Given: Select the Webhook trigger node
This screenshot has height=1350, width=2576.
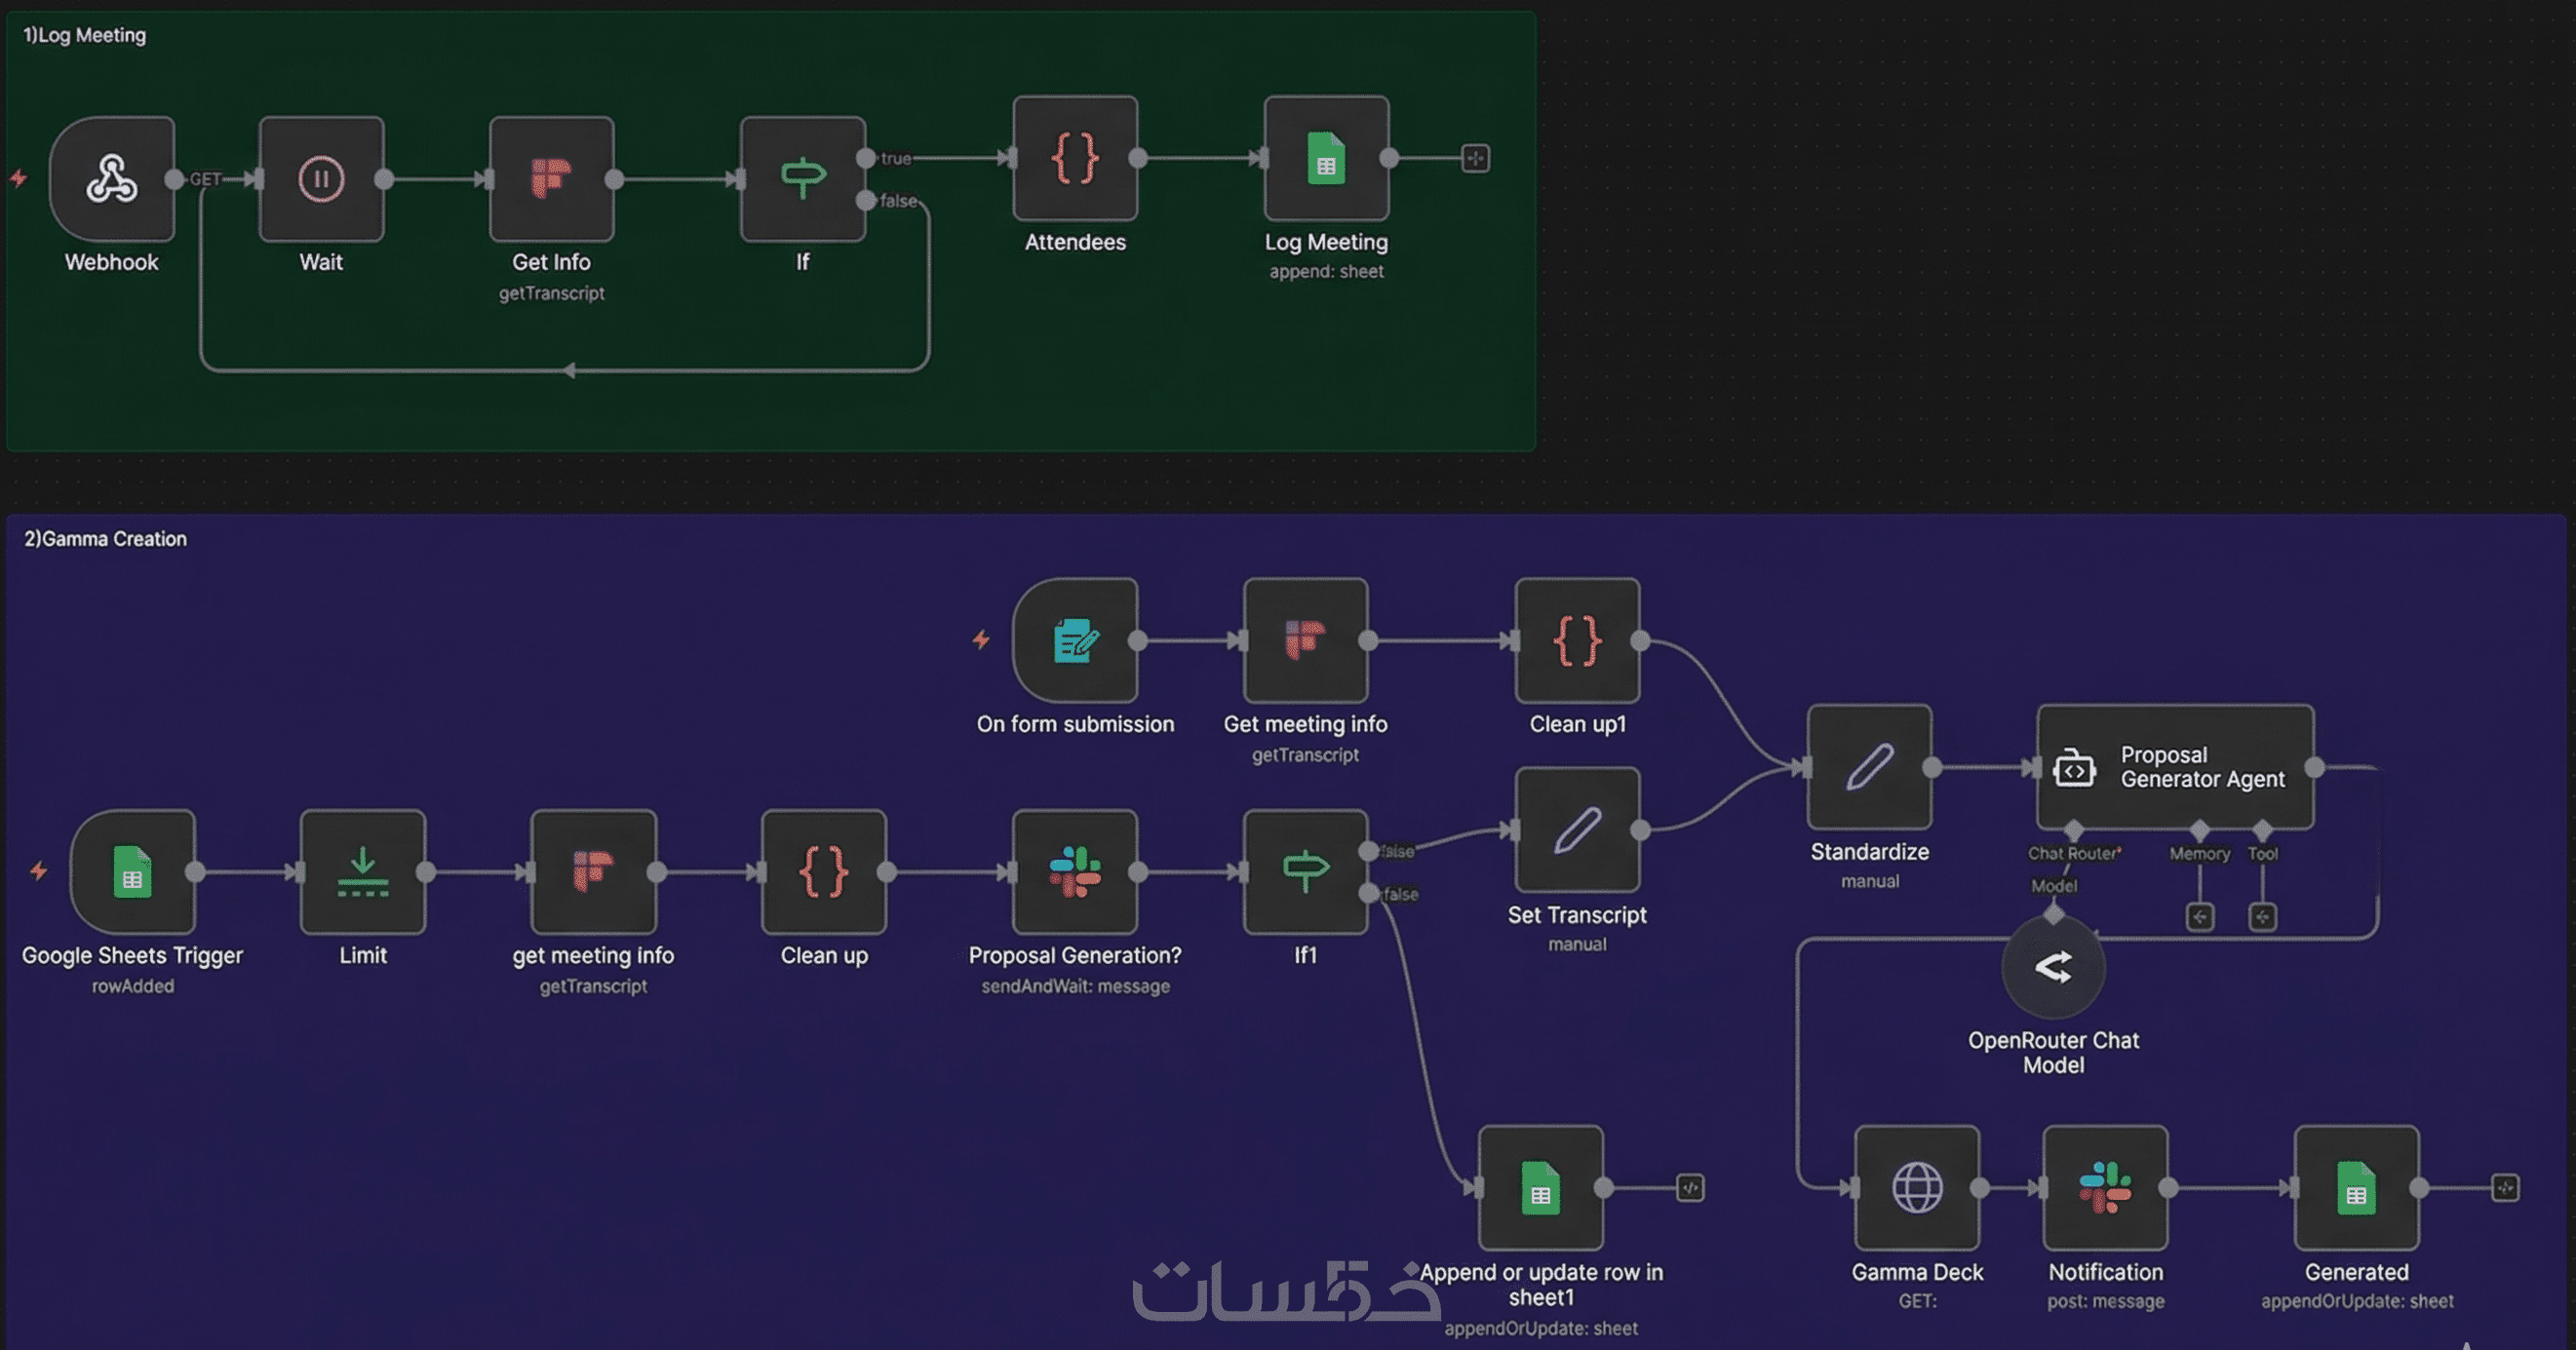Looking at the screenshot, I should [111, 180].
